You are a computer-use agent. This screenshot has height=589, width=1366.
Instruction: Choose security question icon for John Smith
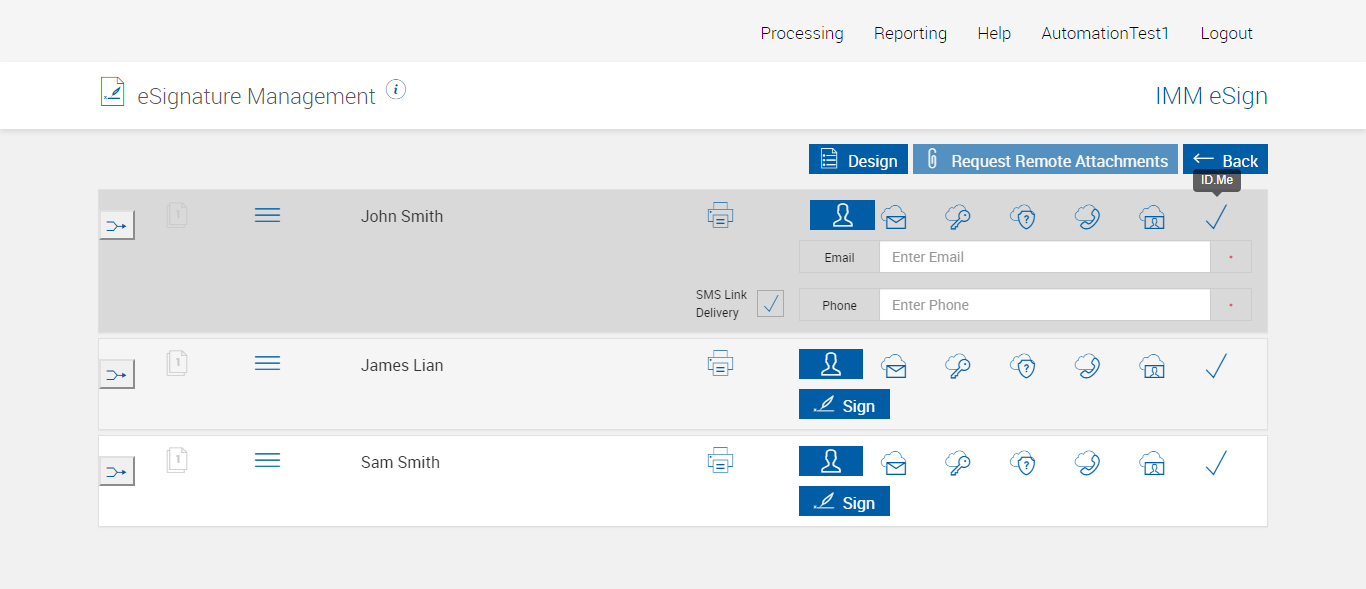click(x=1022, y=217)
